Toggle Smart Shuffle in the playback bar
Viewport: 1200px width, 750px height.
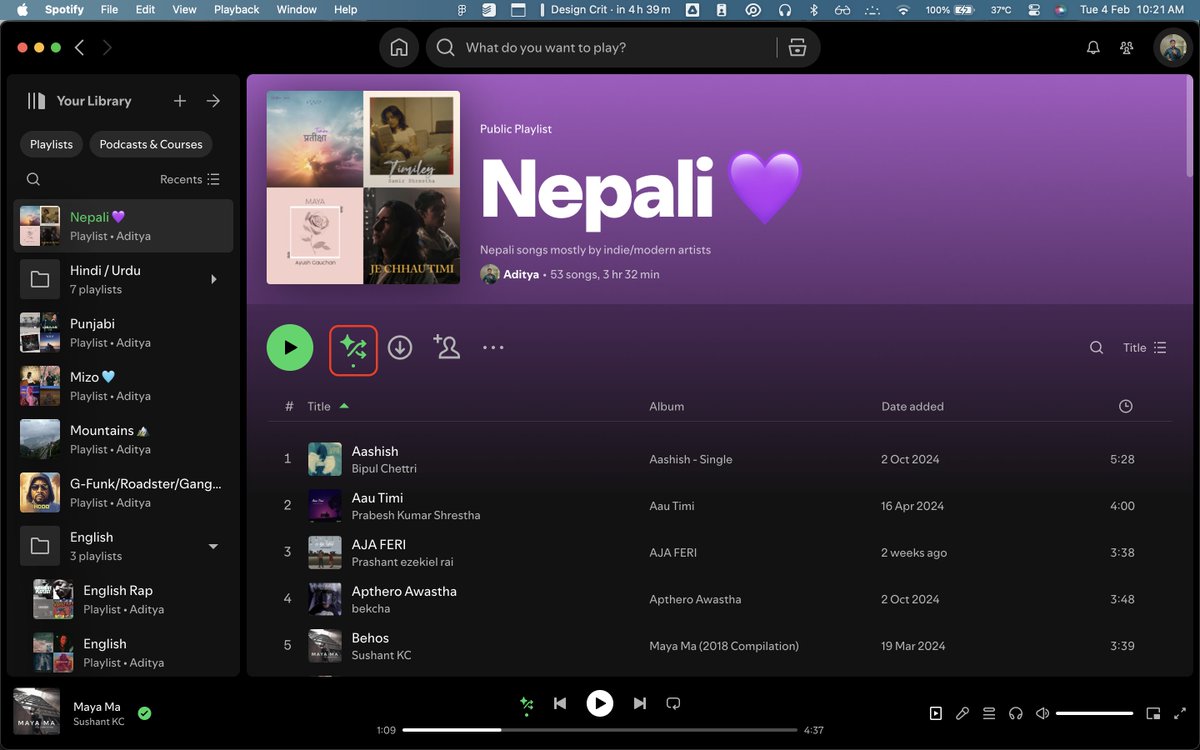[x=526, y=703]
